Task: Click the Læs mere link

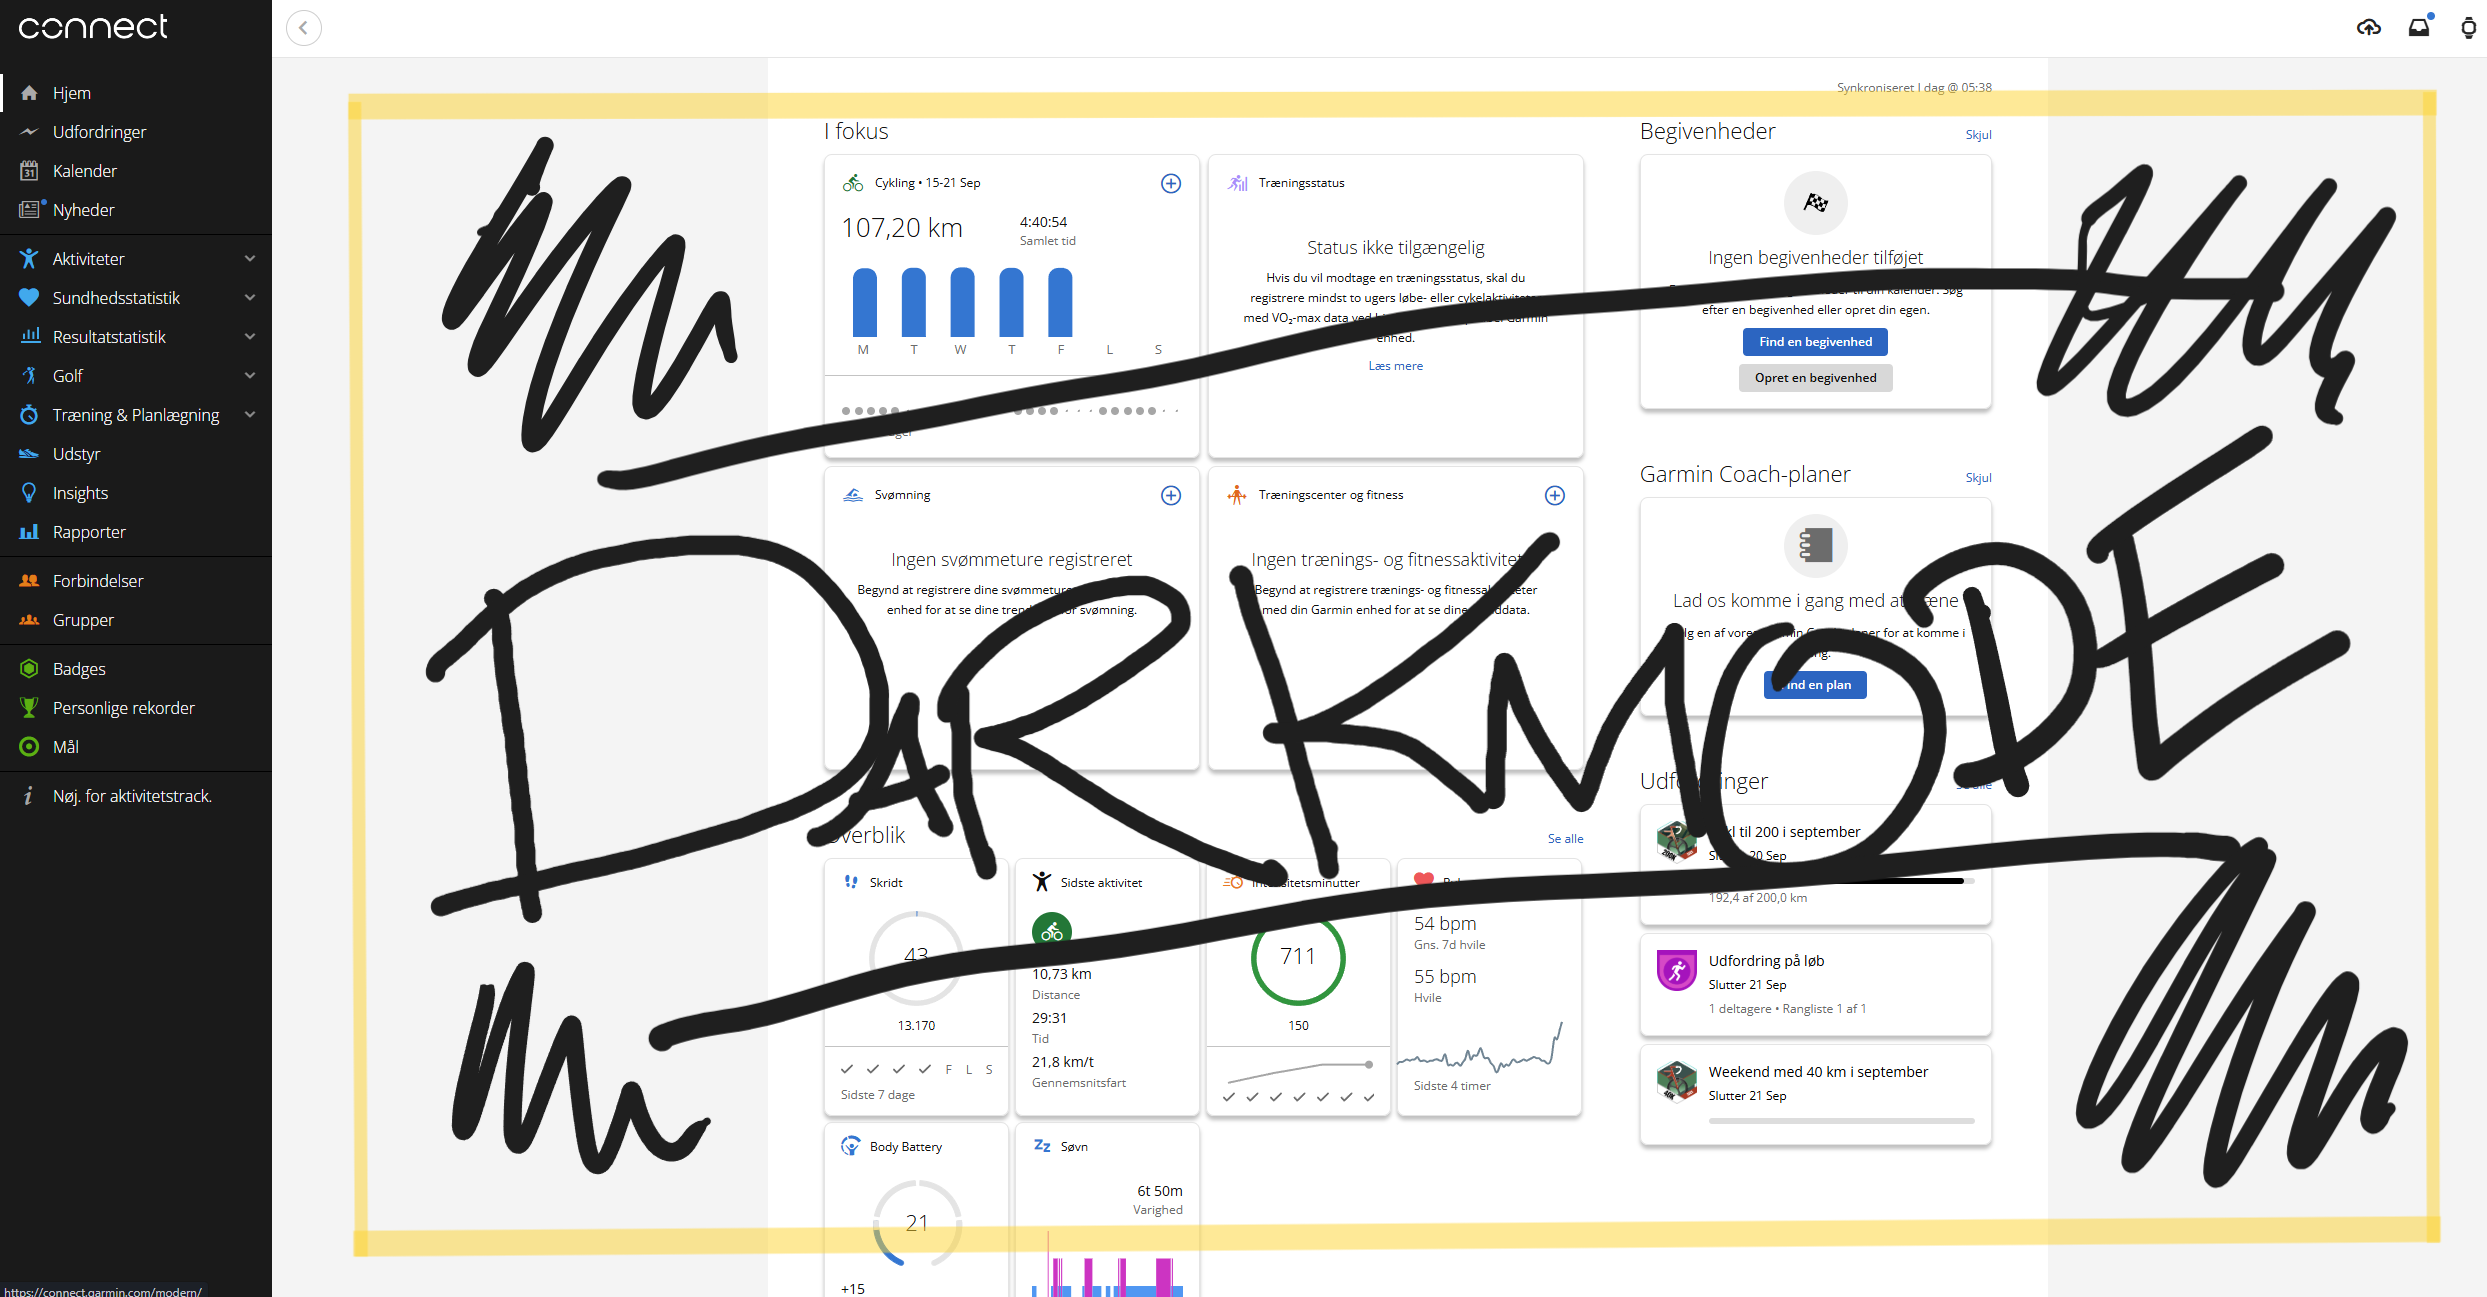Action: coord(1395,366)
